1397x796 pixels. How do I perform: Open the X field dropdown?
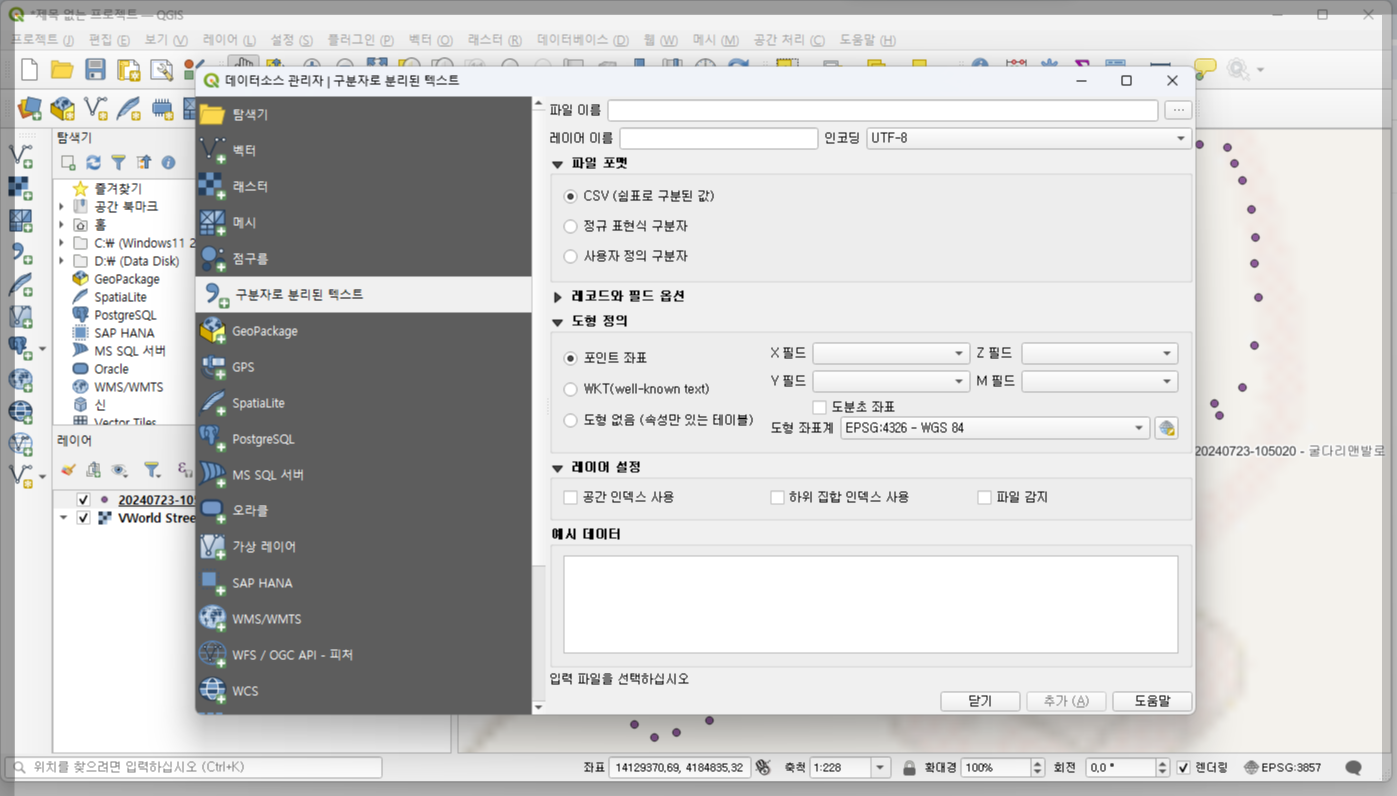[x=890, y=353]
